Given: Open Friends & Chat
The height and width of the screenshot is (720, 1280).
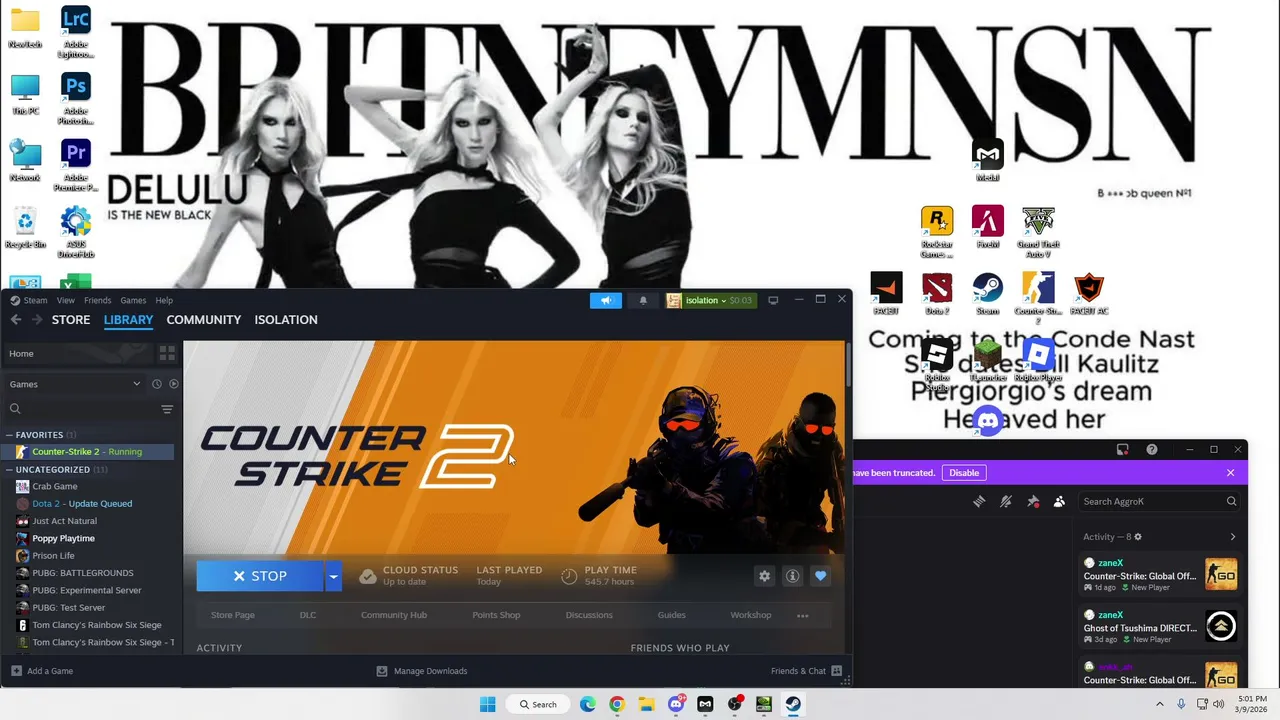Looking at the screenshot, I should 806,671.
